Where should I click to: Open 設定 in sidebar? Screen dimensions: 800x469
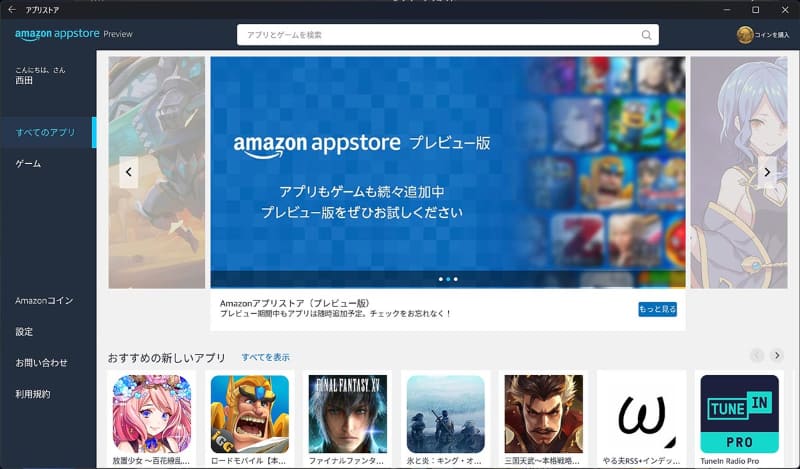24,332
